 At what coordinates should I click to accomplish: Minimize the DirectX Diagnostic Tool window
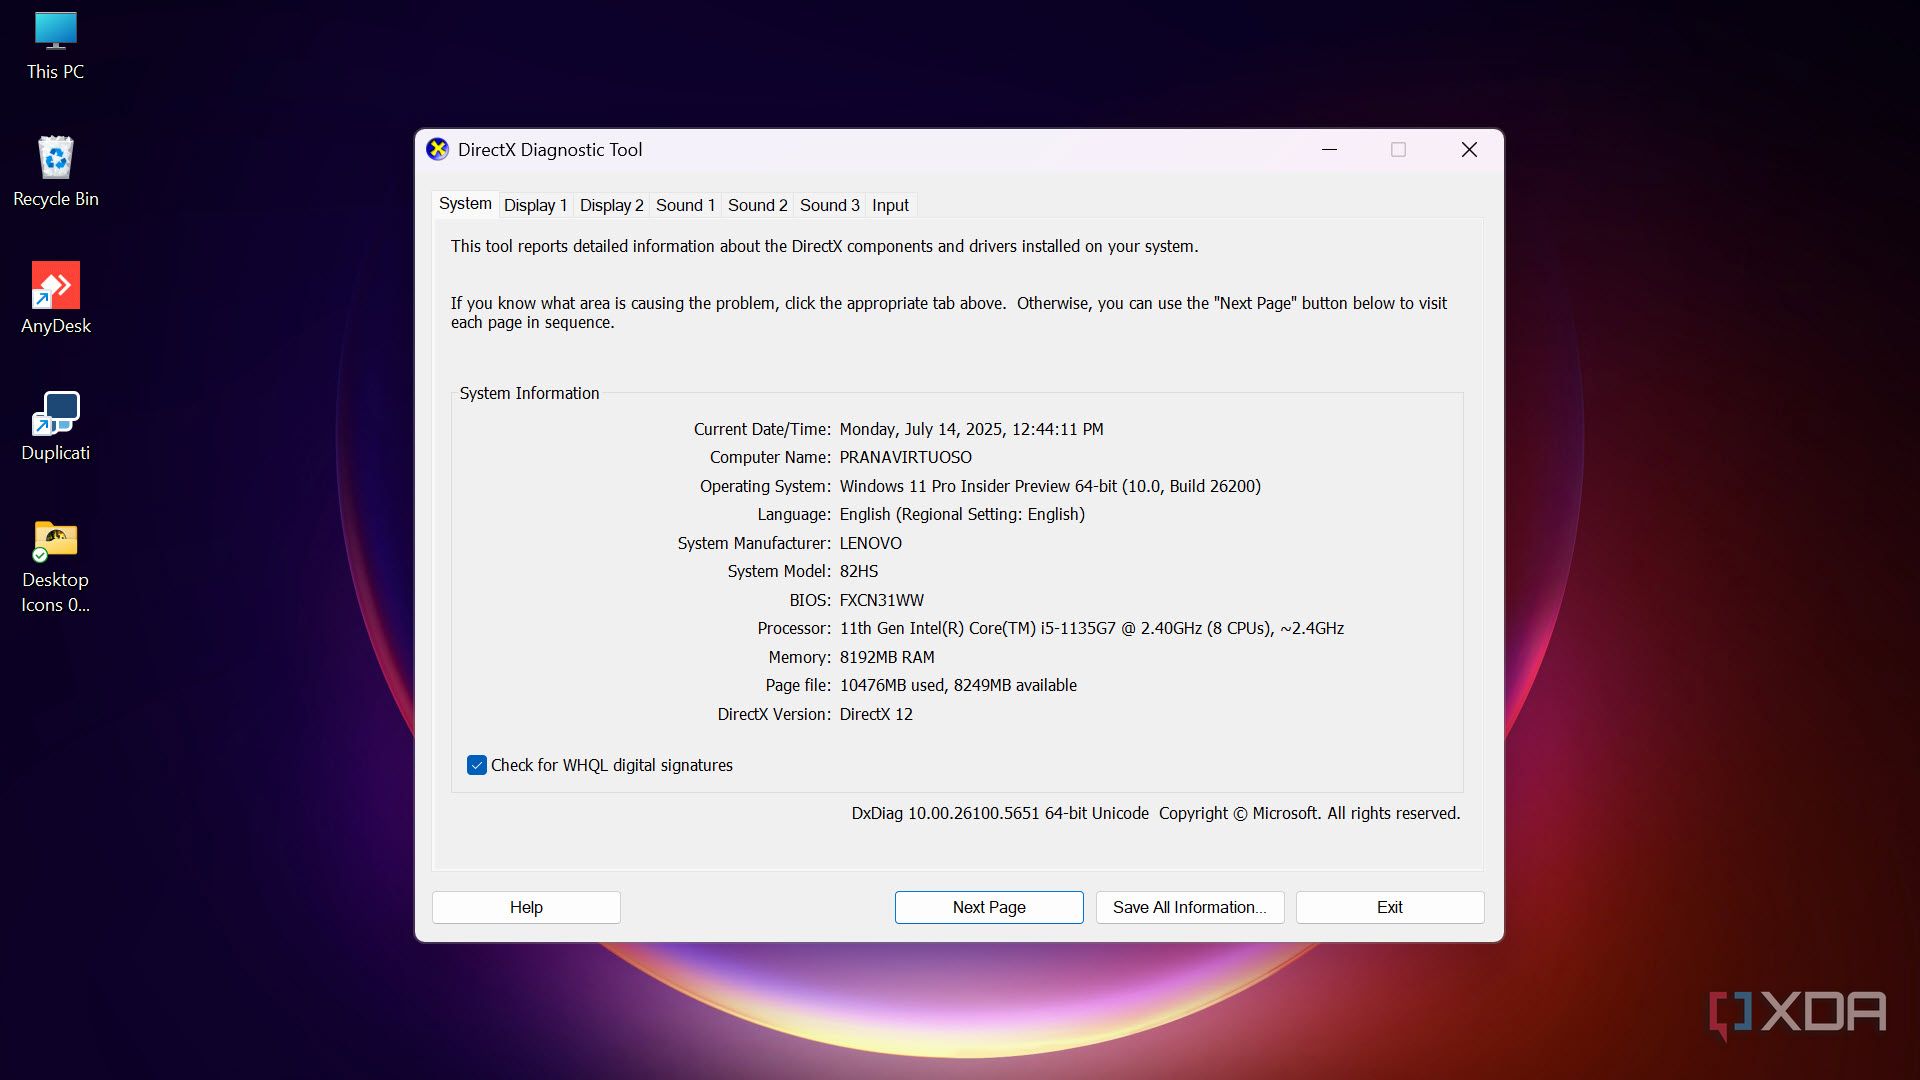click(1329, 150)
